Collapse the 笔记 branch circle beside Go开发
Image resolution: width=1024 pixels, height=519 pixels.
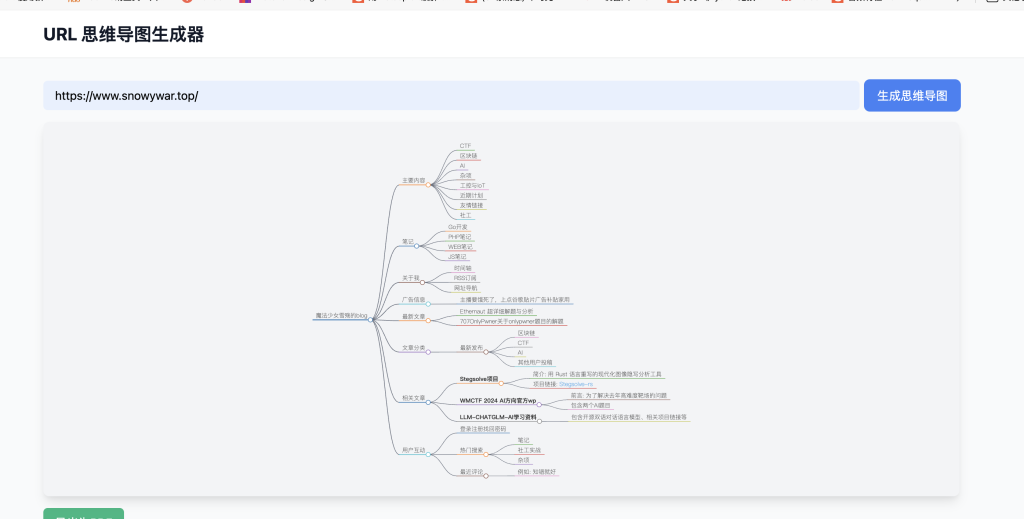pyautogui.click(x=417, y=246)
